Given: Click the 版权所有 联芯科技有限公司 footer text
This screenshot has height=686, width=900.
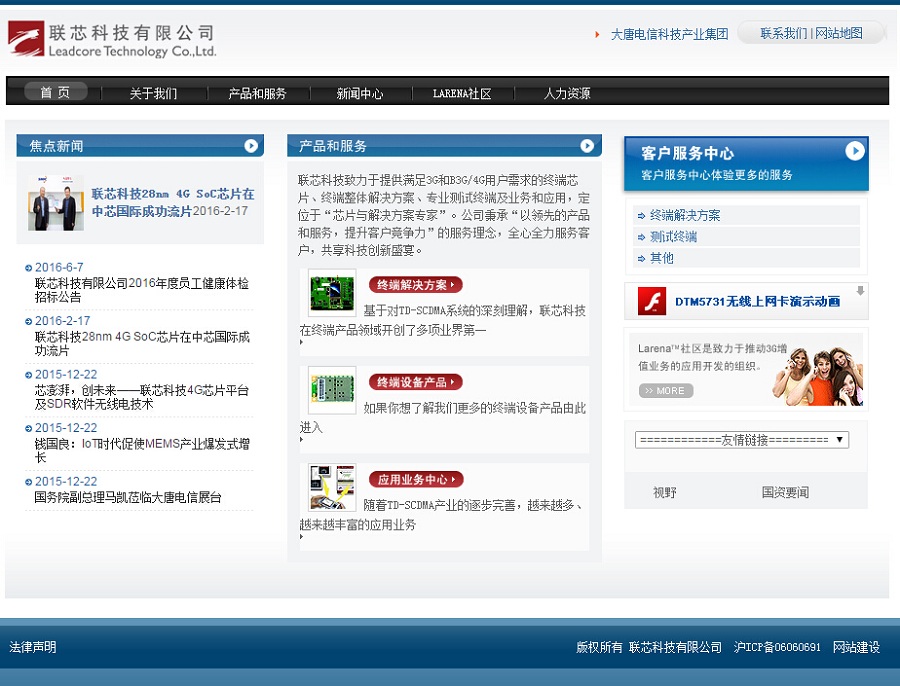Looking at the screenshot, I should pos(649,647).
